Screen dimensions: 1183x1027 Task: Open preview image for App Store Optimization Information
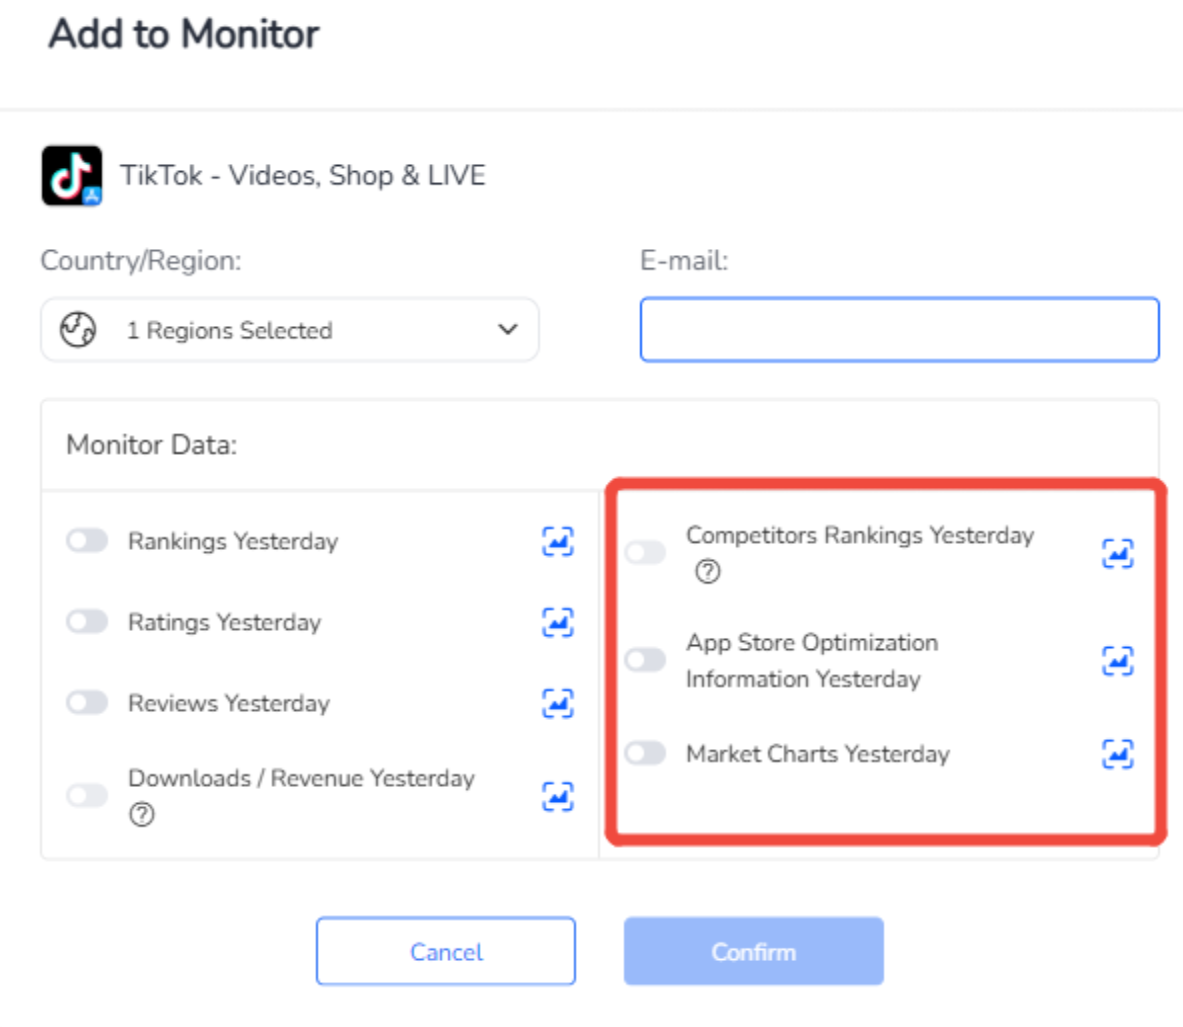click(1117, 661)
